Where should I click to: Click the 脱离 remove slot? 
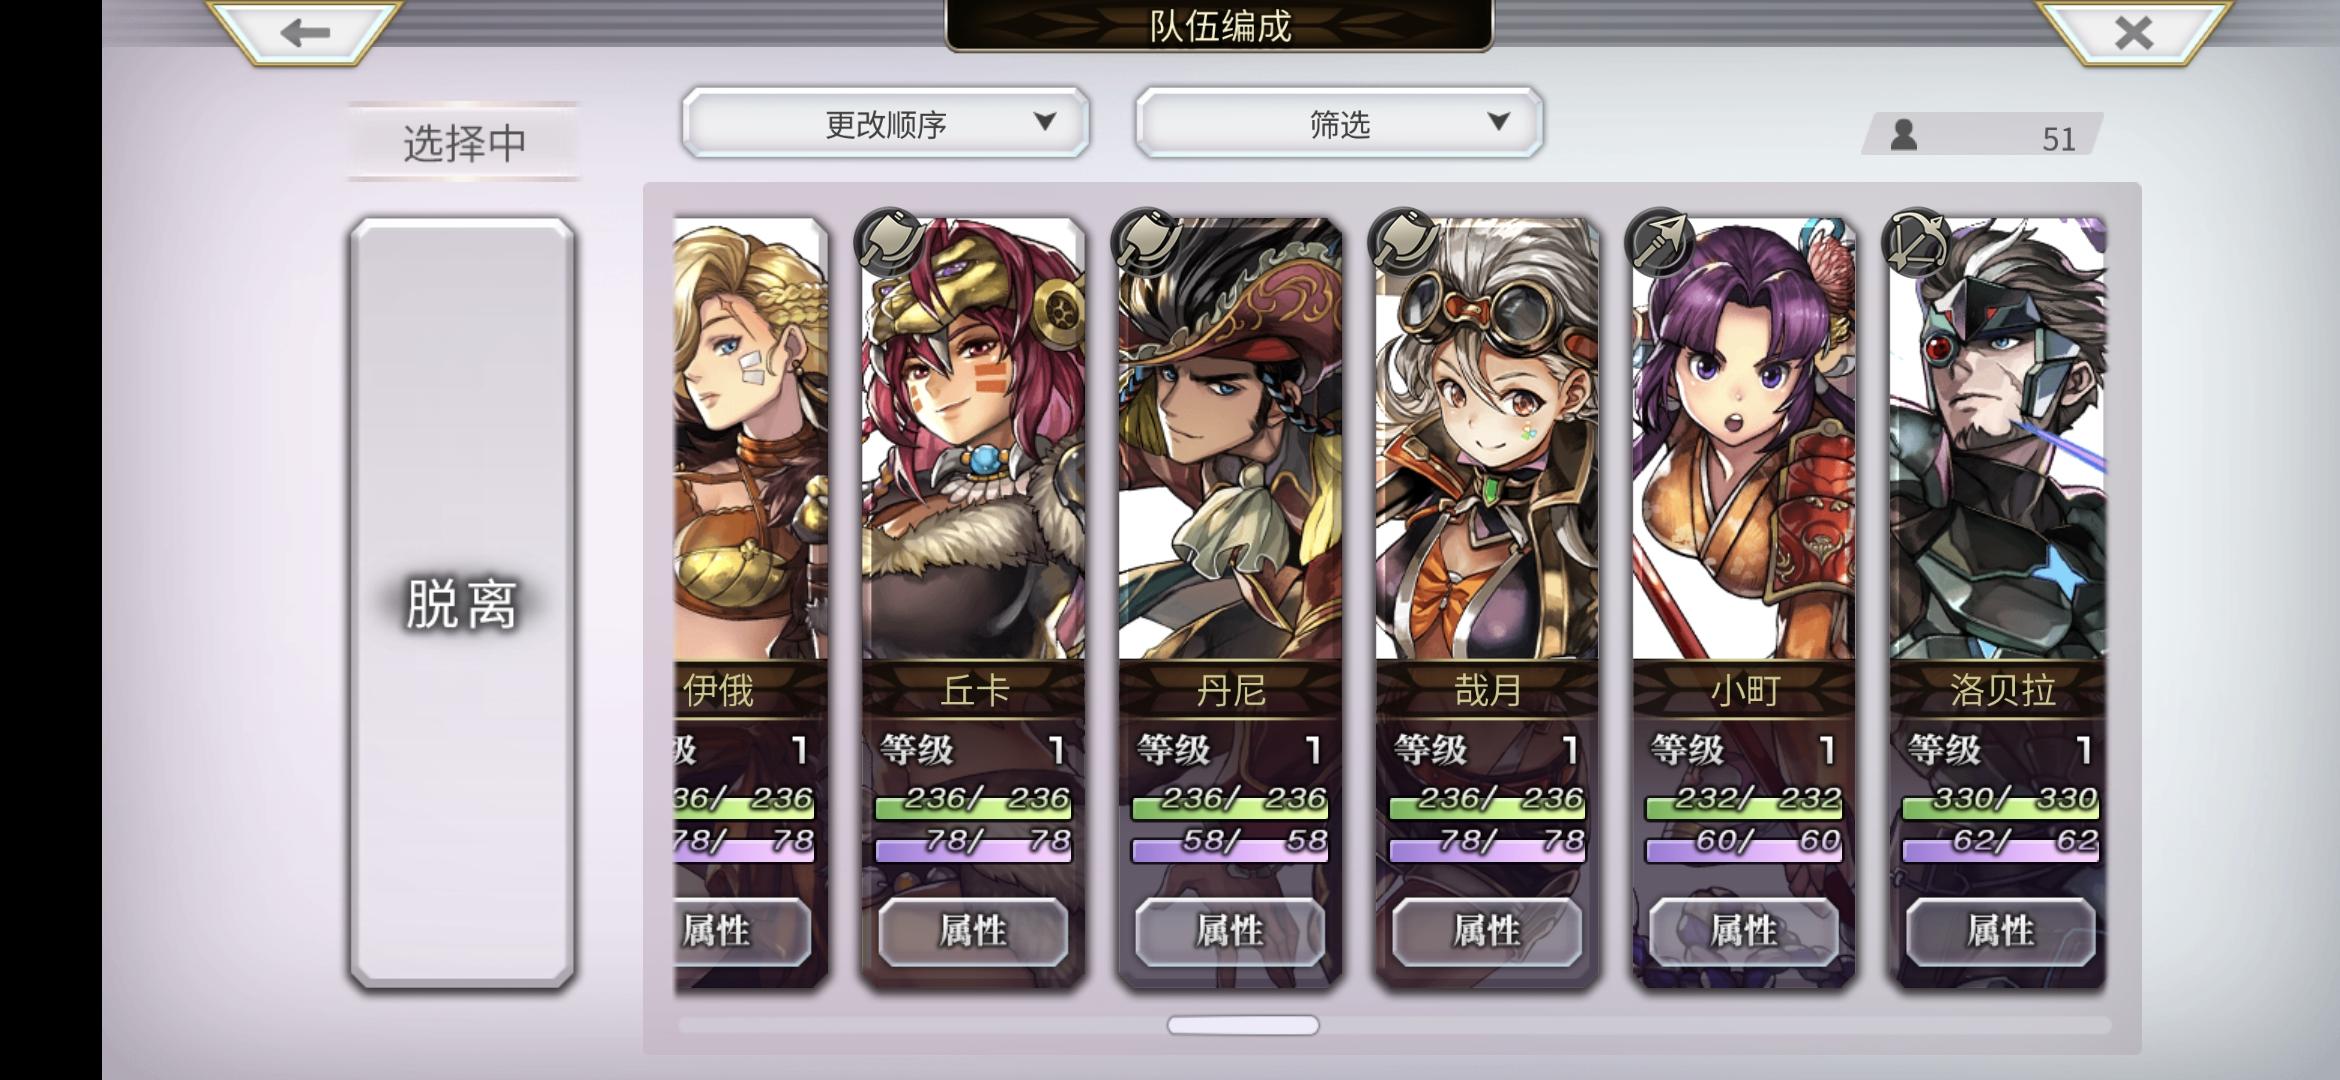(462, 603)
